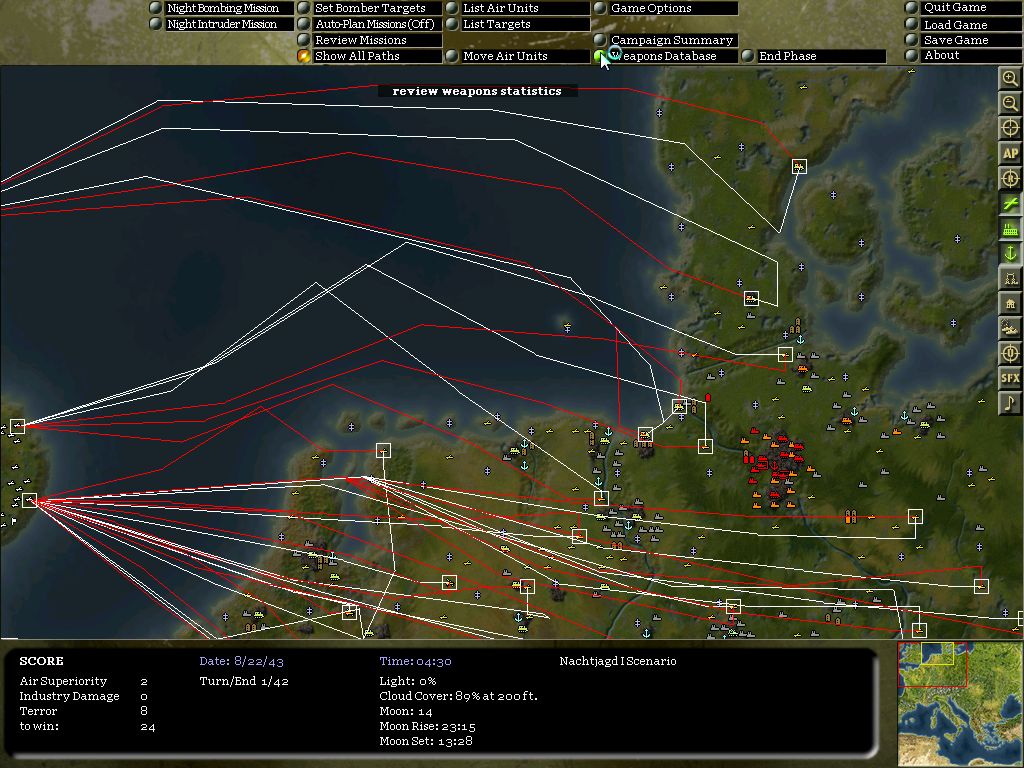Click 'Nachtjagd I Scenario' title text

pos(618,661)
